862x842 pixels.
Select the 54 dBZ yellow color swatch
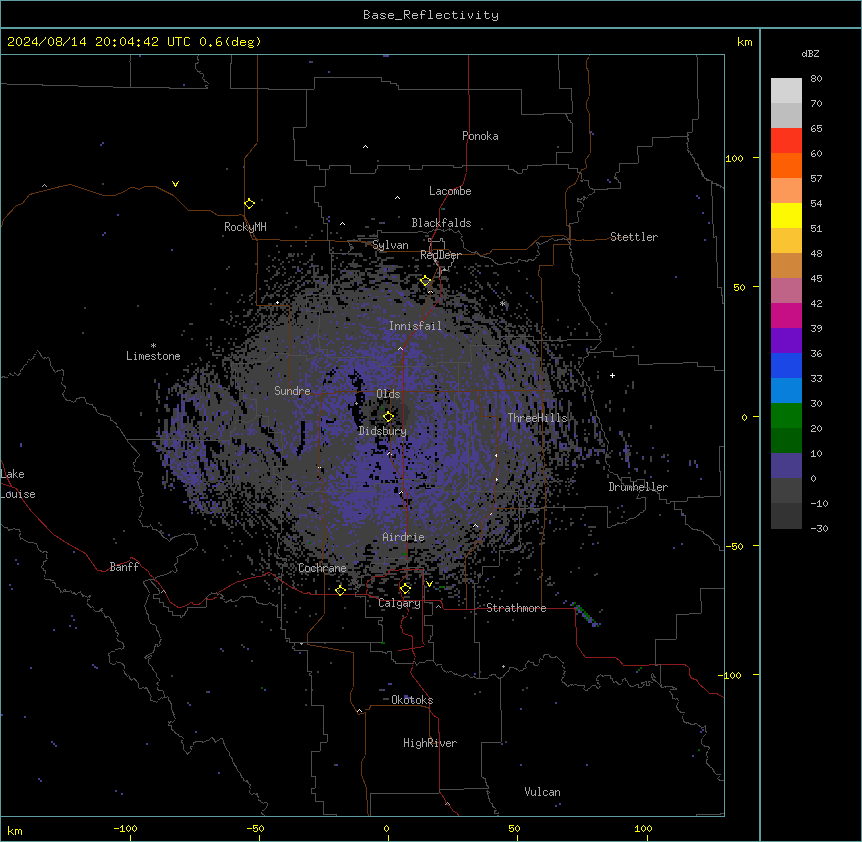point(786,215)
